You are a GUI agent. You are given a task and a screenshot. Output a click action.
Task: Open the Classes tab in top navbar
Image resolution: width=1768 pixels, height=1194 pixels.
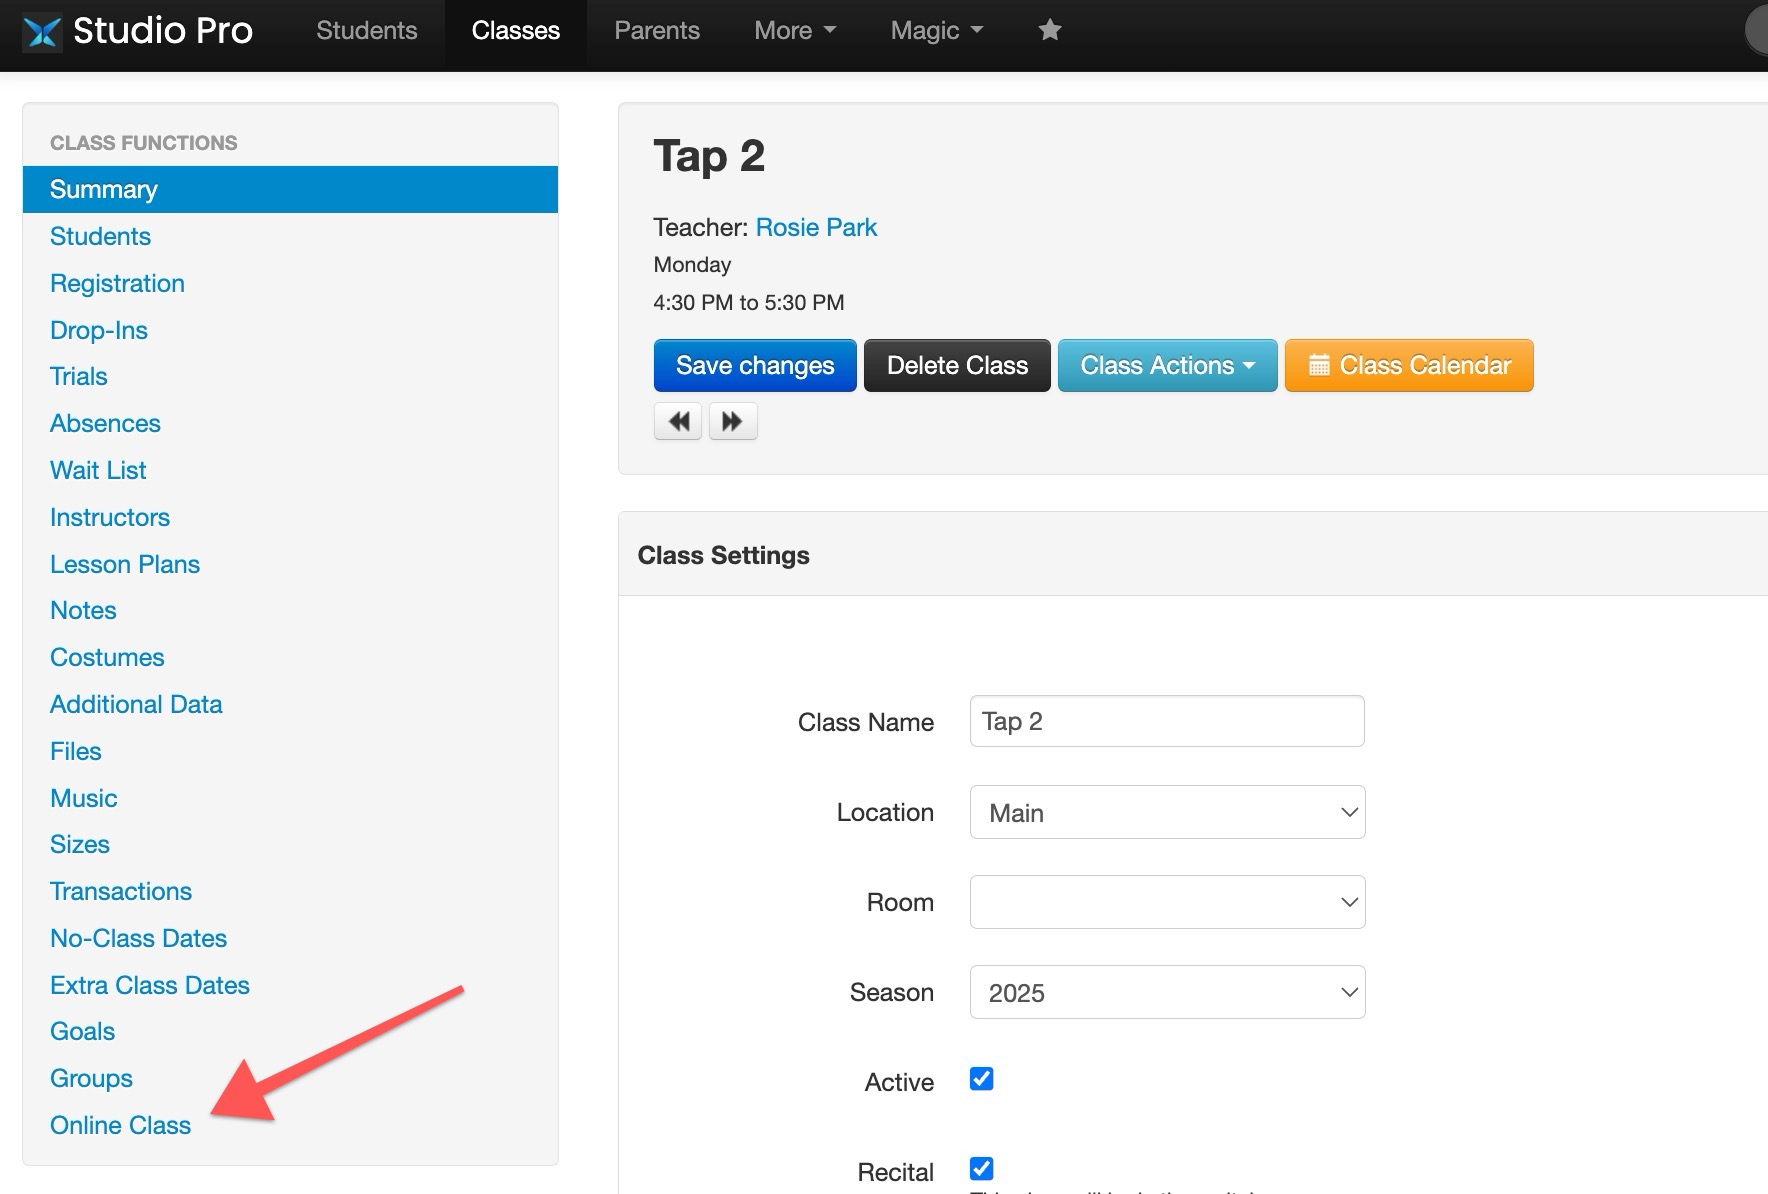coord(516,30)
